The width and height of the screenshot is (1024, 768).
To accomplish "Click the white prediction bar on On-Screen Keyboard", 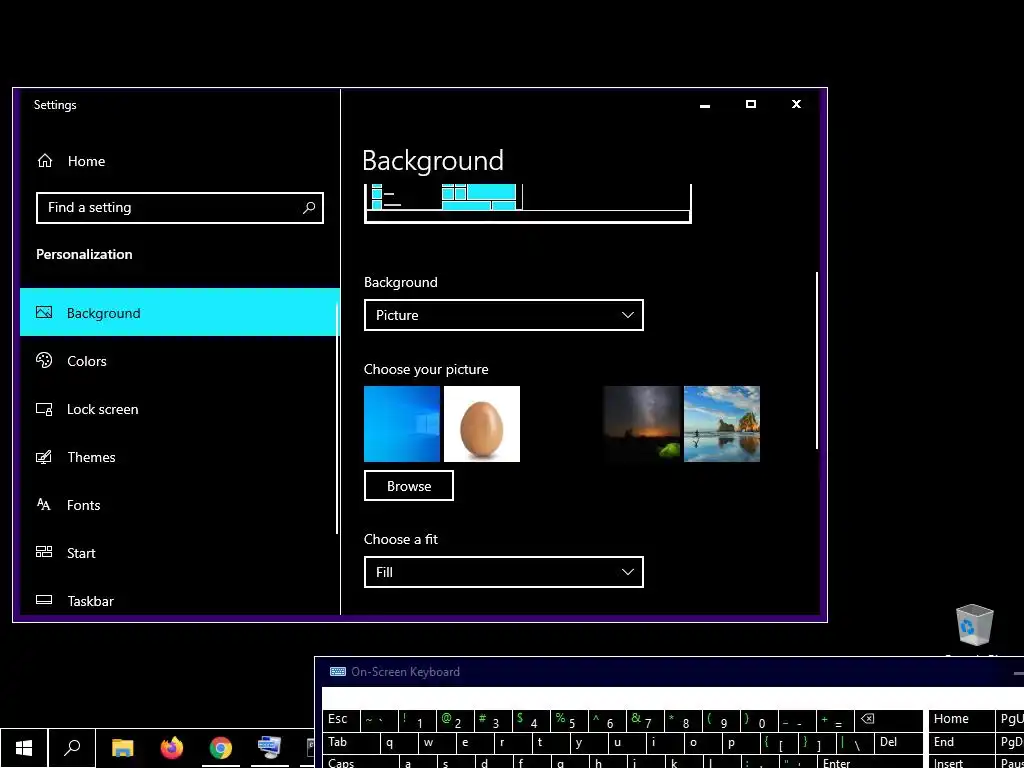I will [673, 697].
